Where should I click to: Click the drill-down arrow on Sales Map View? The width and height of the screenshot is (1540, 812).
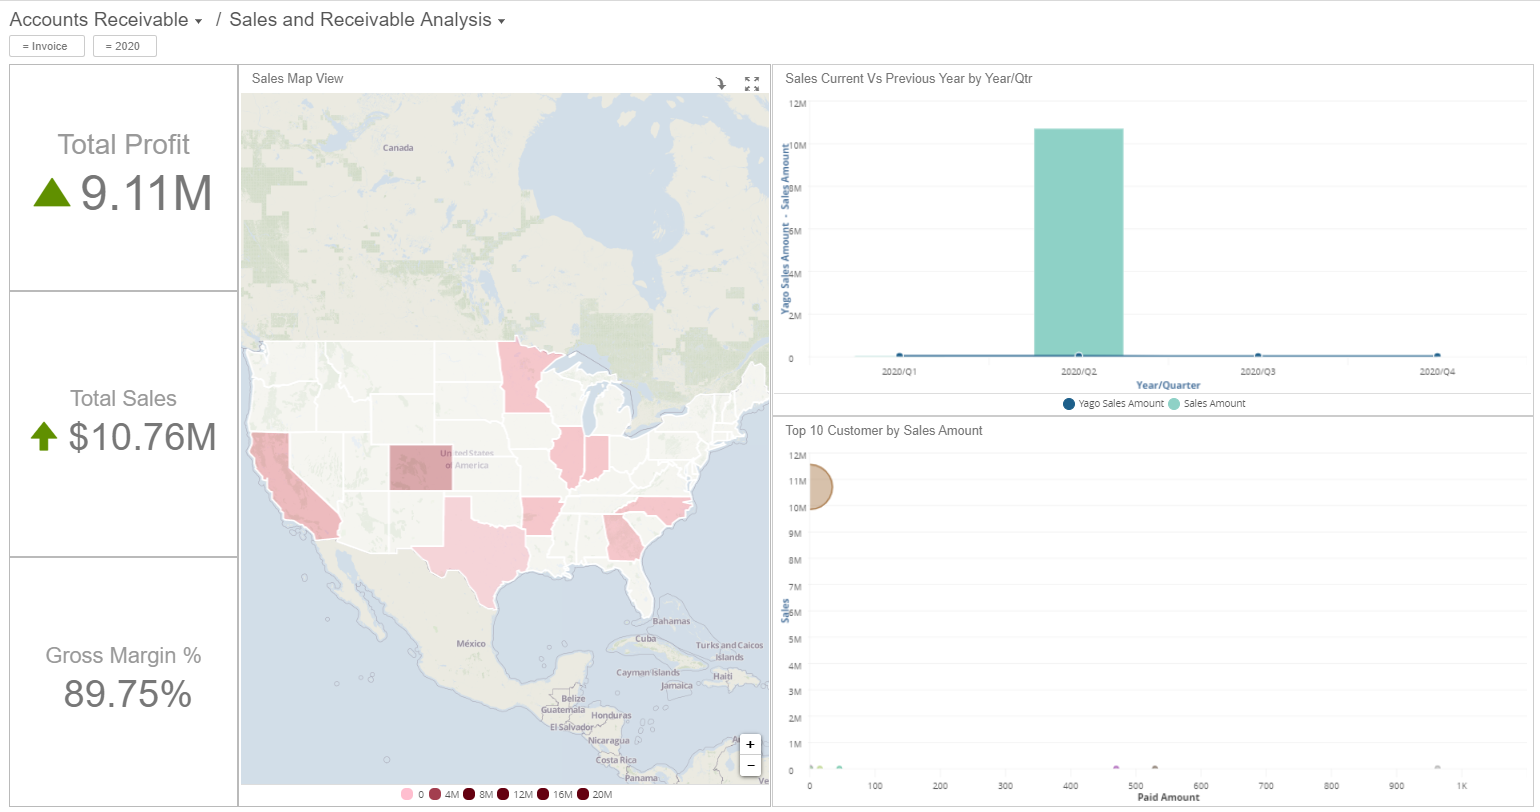[721, 84]
